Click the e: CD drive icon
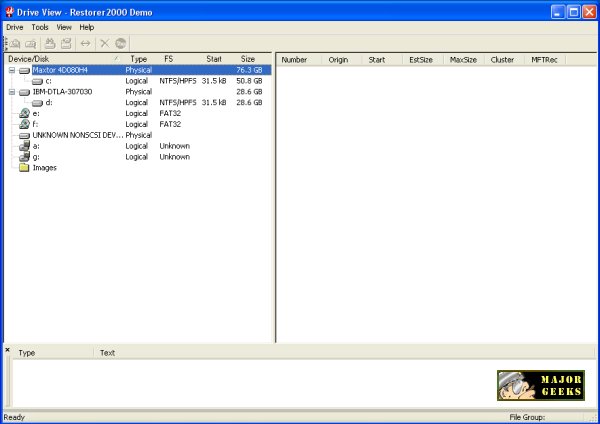This screenshot has height=424, width=600. pos(24,113)
